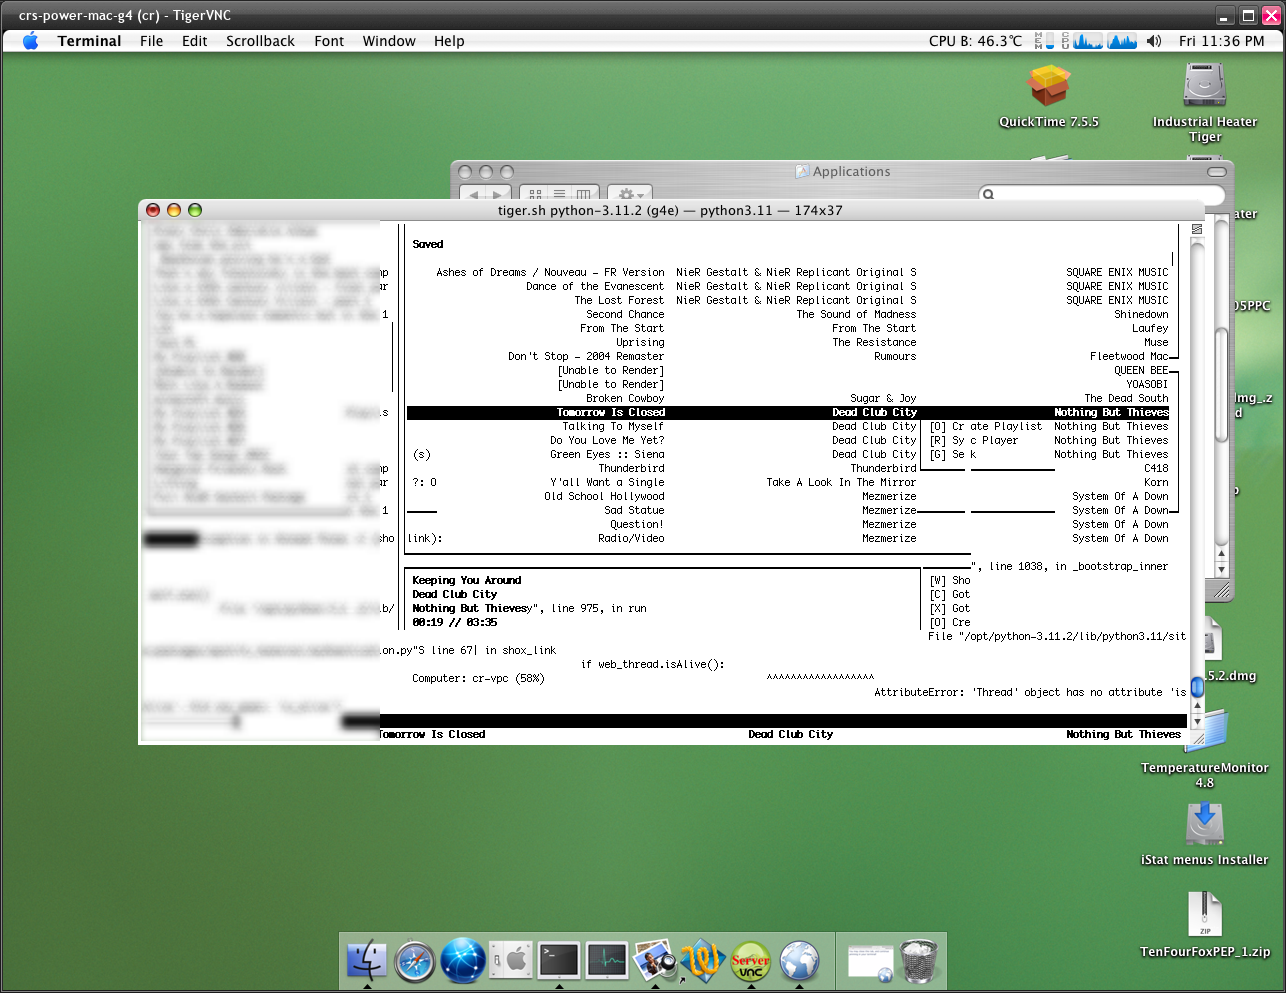Select the Industrial Heater Tiger drive icon
The width and height of the screenshot is (1286, 993).
coord(1205,86)
